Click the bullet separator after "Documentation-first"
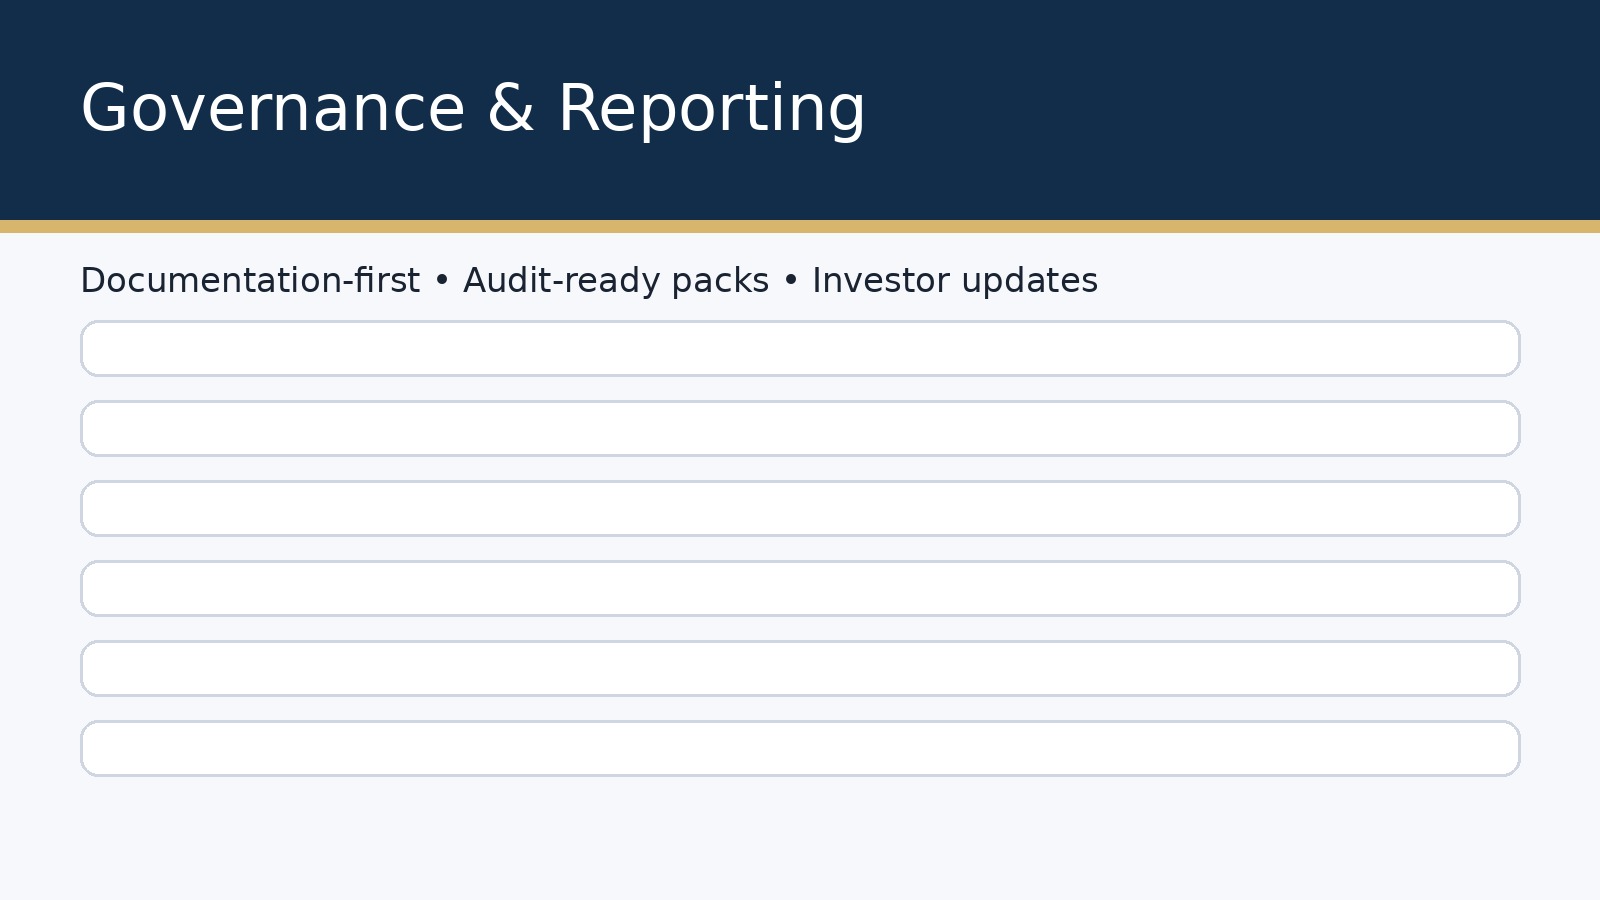This screenshot has height=900, width=1600. point(442,282)
